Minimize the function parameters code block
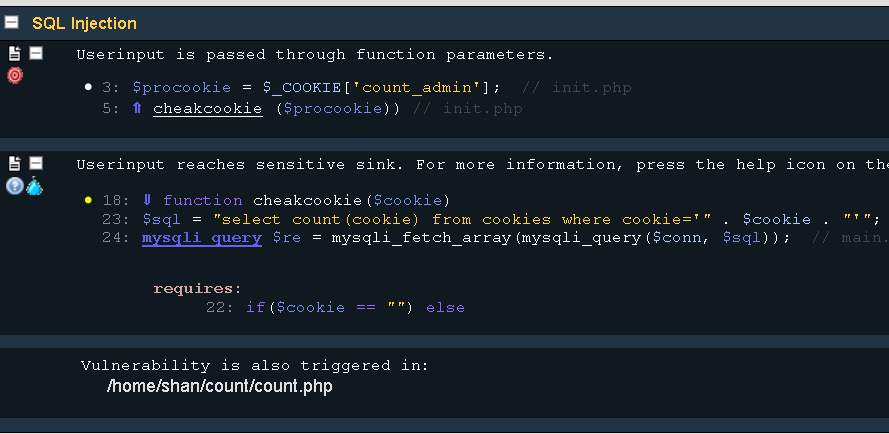889x434 pixels. pos(36,53)
